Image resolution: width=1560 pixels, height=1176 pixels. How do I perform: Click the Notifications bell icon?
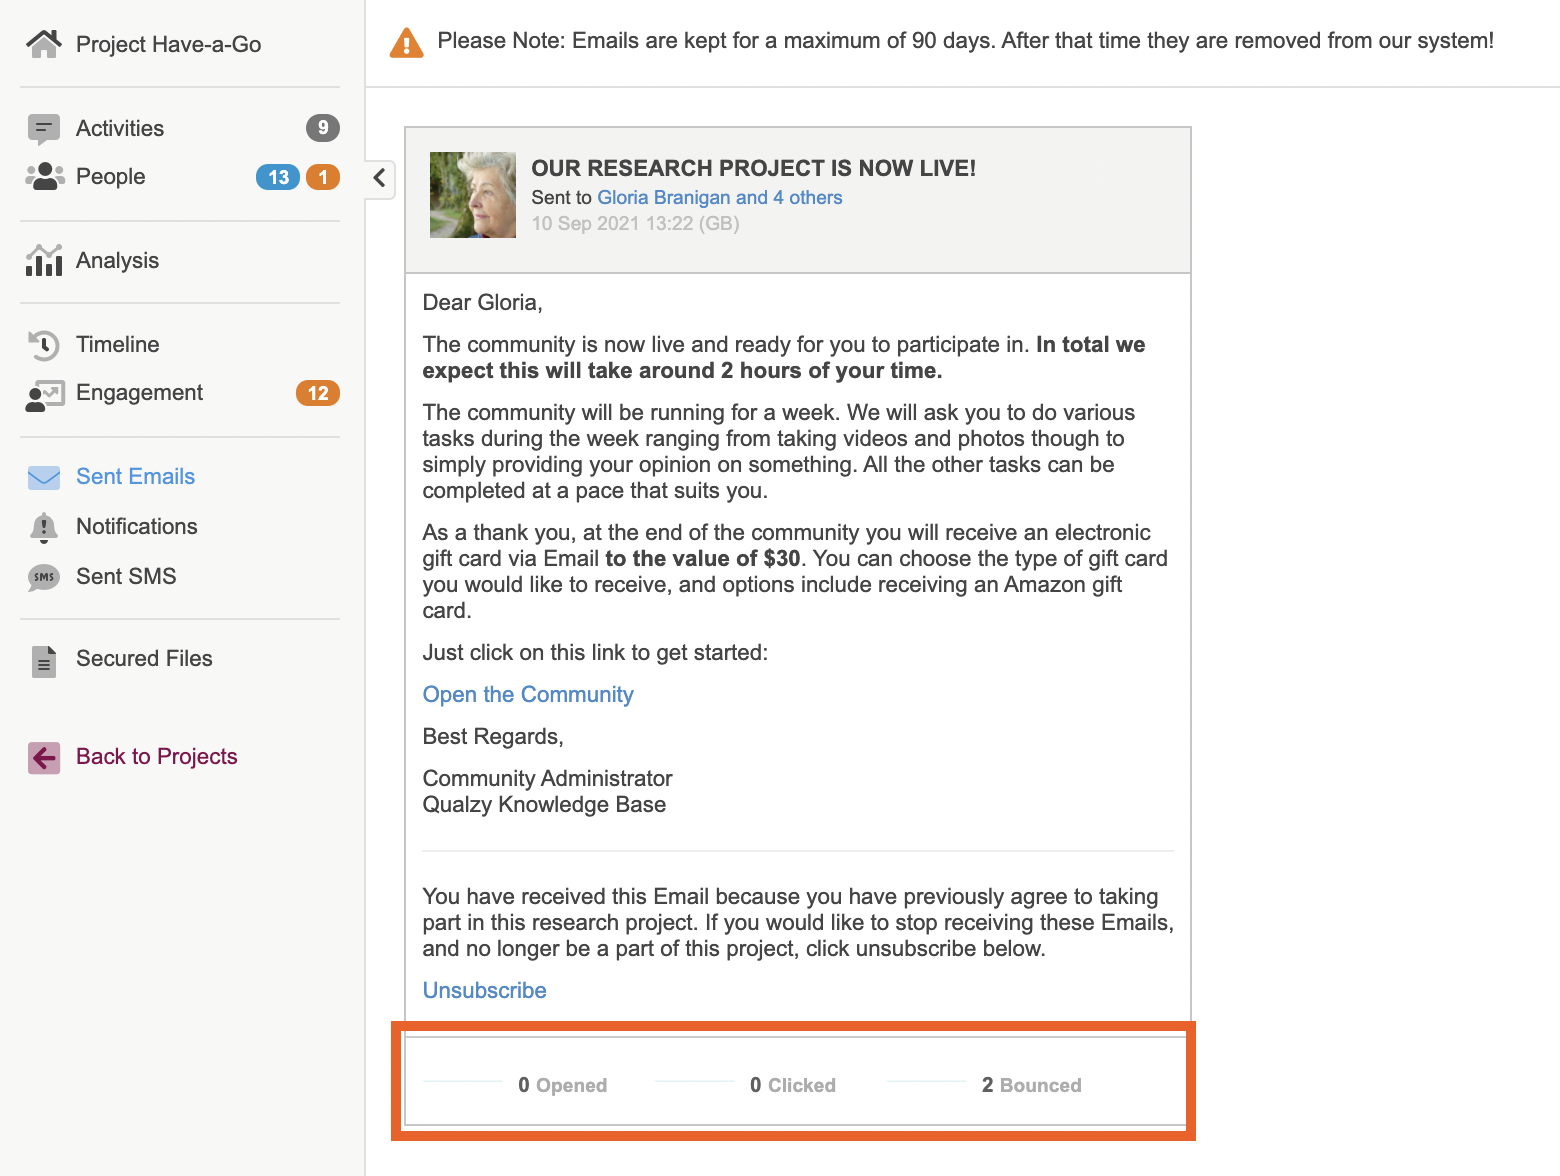[44, 527]
